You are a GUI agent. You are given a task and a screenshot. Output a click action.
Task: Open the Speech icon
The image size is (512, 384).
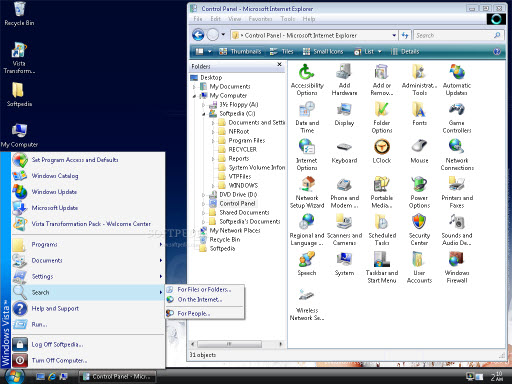click(307, 264)
